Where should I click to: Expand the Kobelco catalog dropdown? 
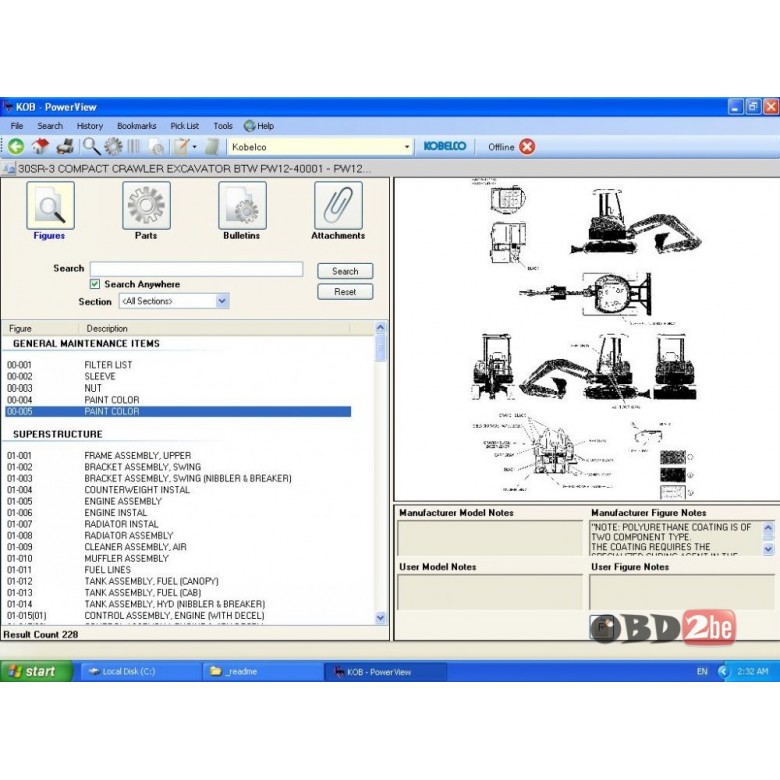click(407, 147)
